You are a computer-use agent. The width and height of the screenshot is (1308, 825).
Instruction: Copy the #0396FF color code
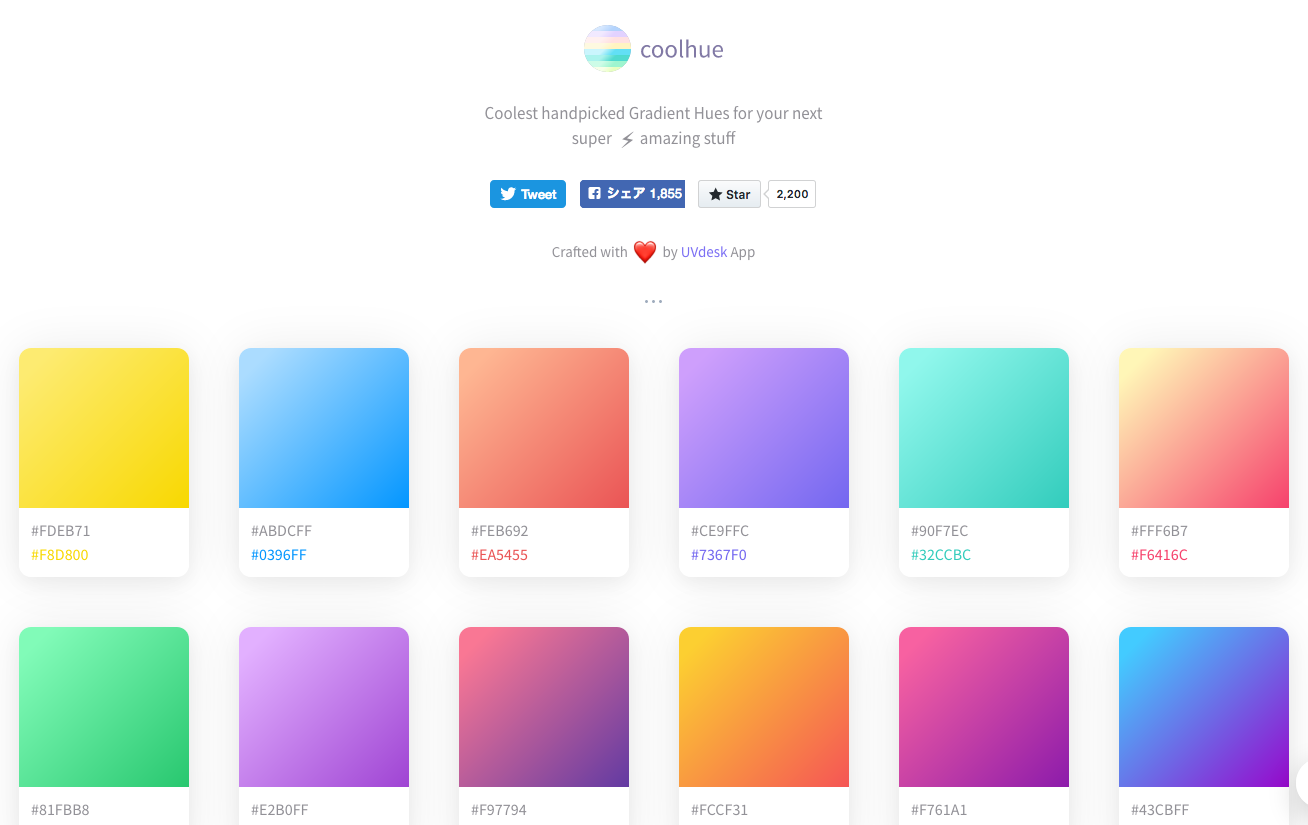(x=279, y=555)
